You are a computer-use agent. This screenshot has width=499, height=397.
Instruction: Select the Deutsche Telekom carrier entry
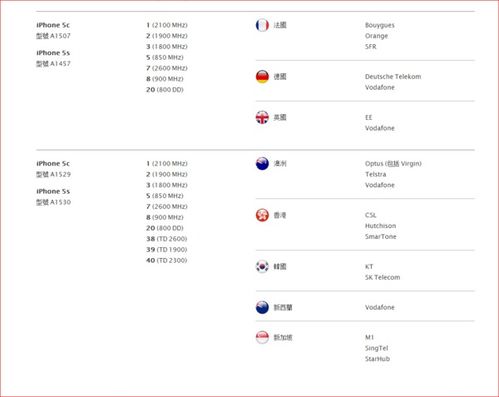click(393, 77)
